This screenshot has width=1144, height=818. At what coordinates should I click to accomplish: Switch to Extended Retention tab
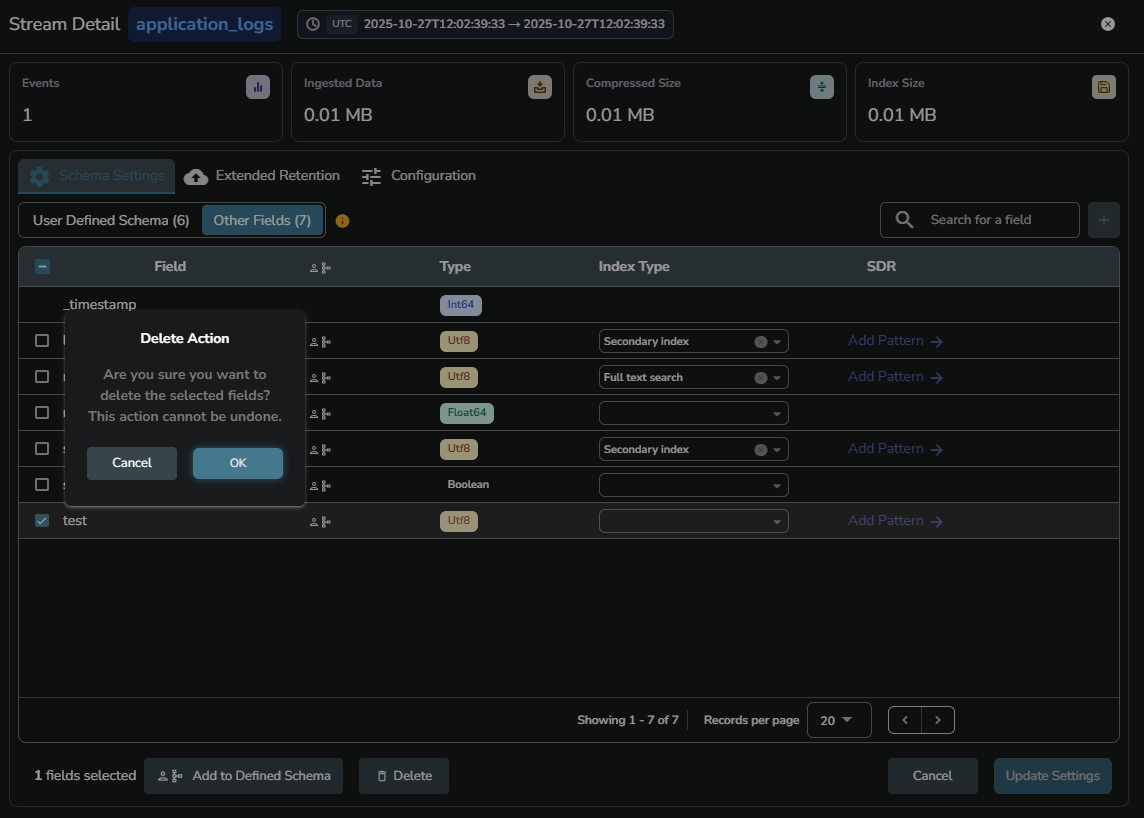pos(263,176)
